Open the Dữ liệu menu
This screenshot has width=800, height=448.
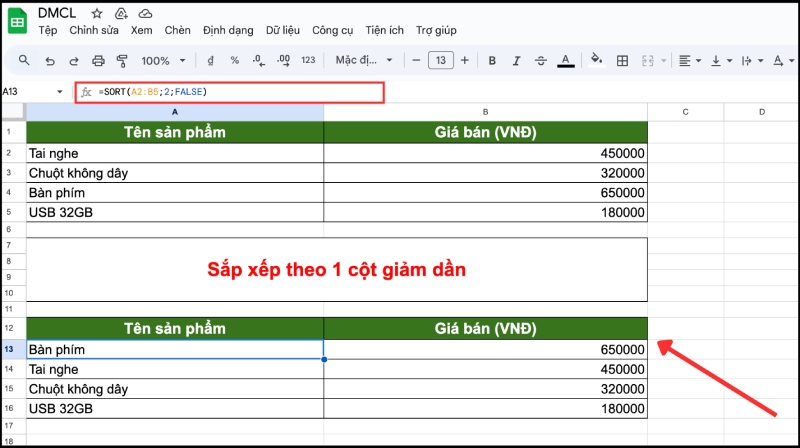click(283, 30)
